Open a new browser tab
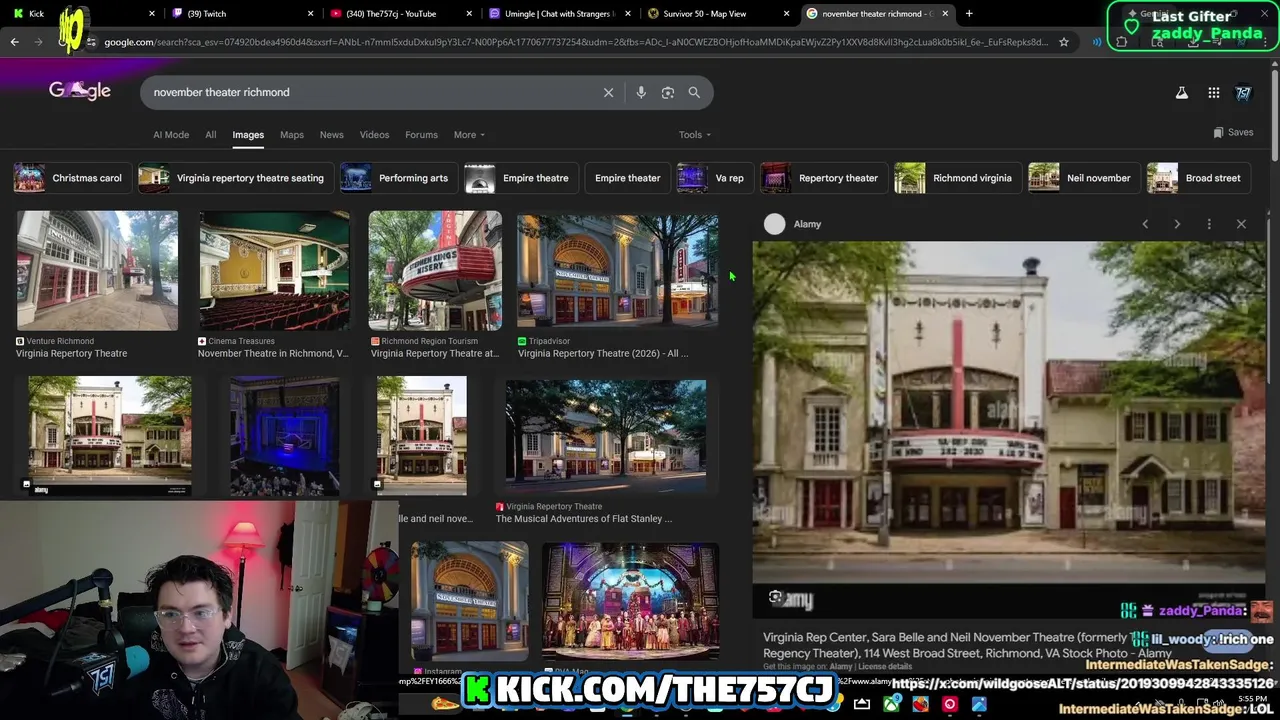This screenshot has width=1280, height=720. (x=969, y=14)
